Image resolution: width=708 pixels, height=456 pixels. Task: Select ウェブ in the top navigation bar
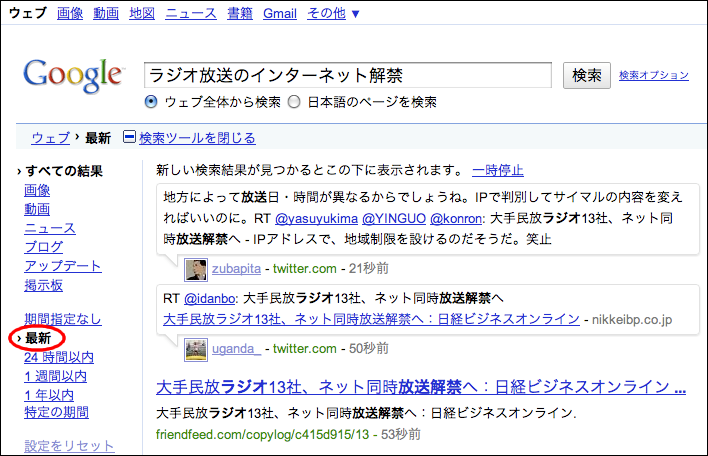tap(28, 13)
